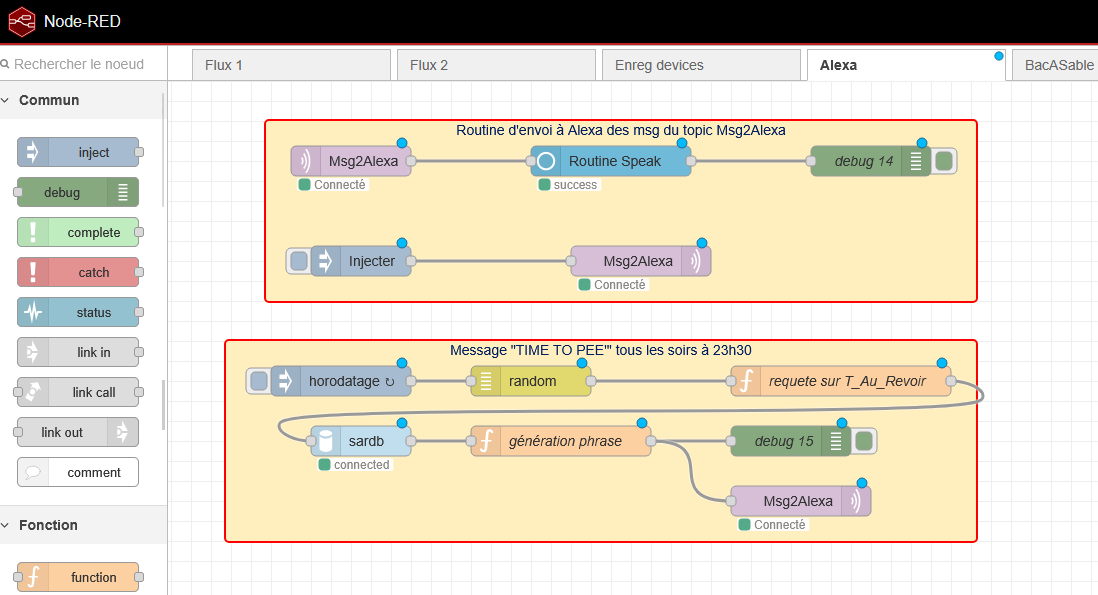Open the Enreg devices tab

pos(700,65)
